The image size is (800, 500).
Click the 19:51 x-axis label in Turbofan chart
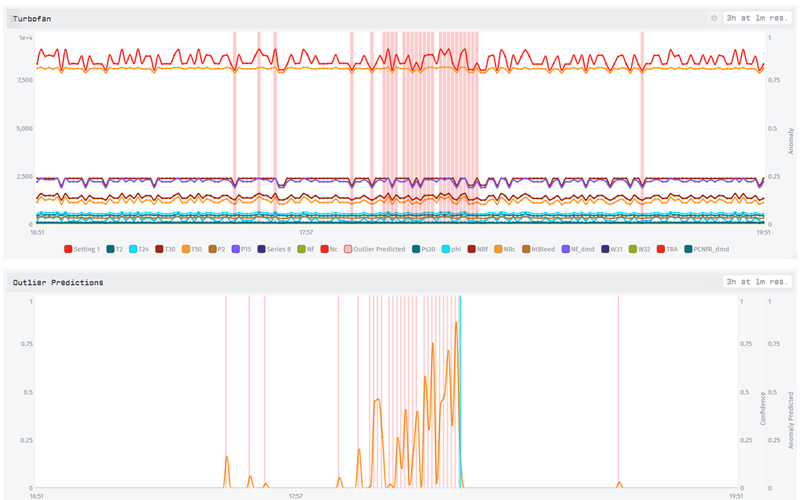763,232
